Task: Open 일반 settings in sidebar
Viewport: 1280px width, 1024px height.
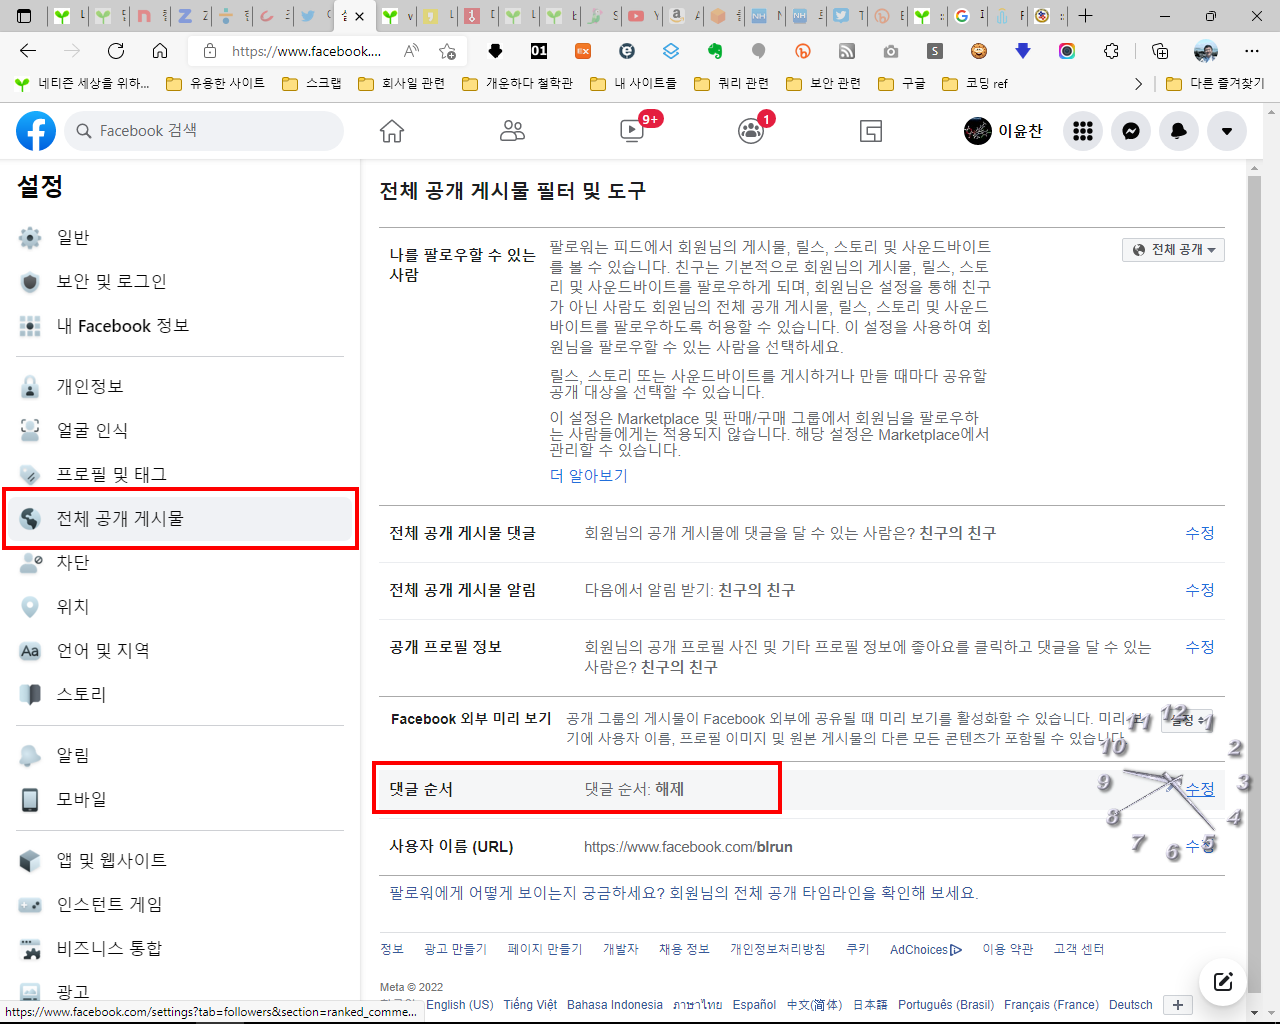Action: point(180,238)
